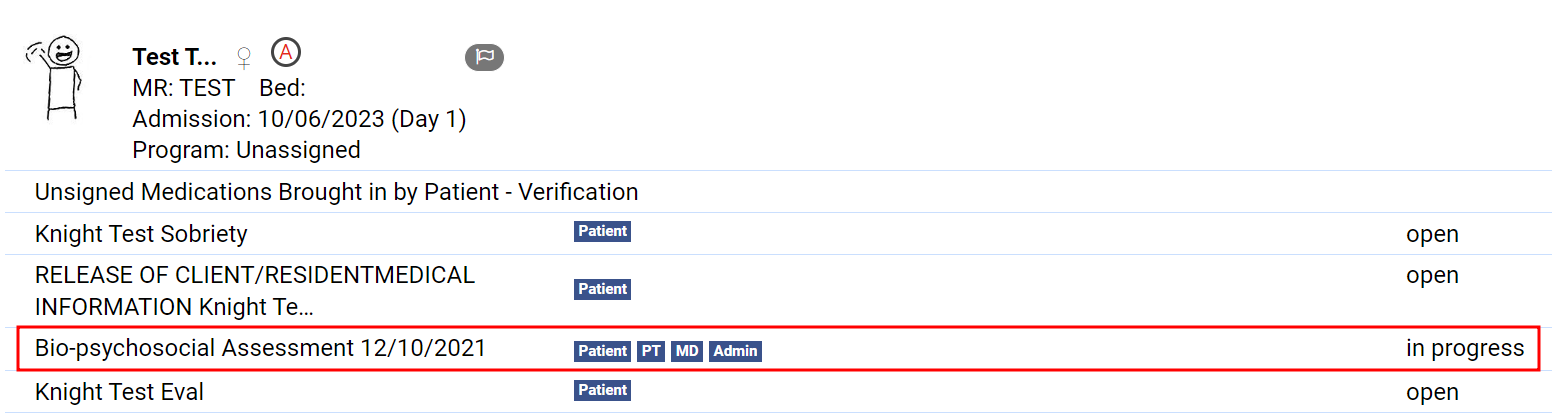Open the patient name Test T...
The width and height of the screenshot is (1553, 415).
coord(174,57)
